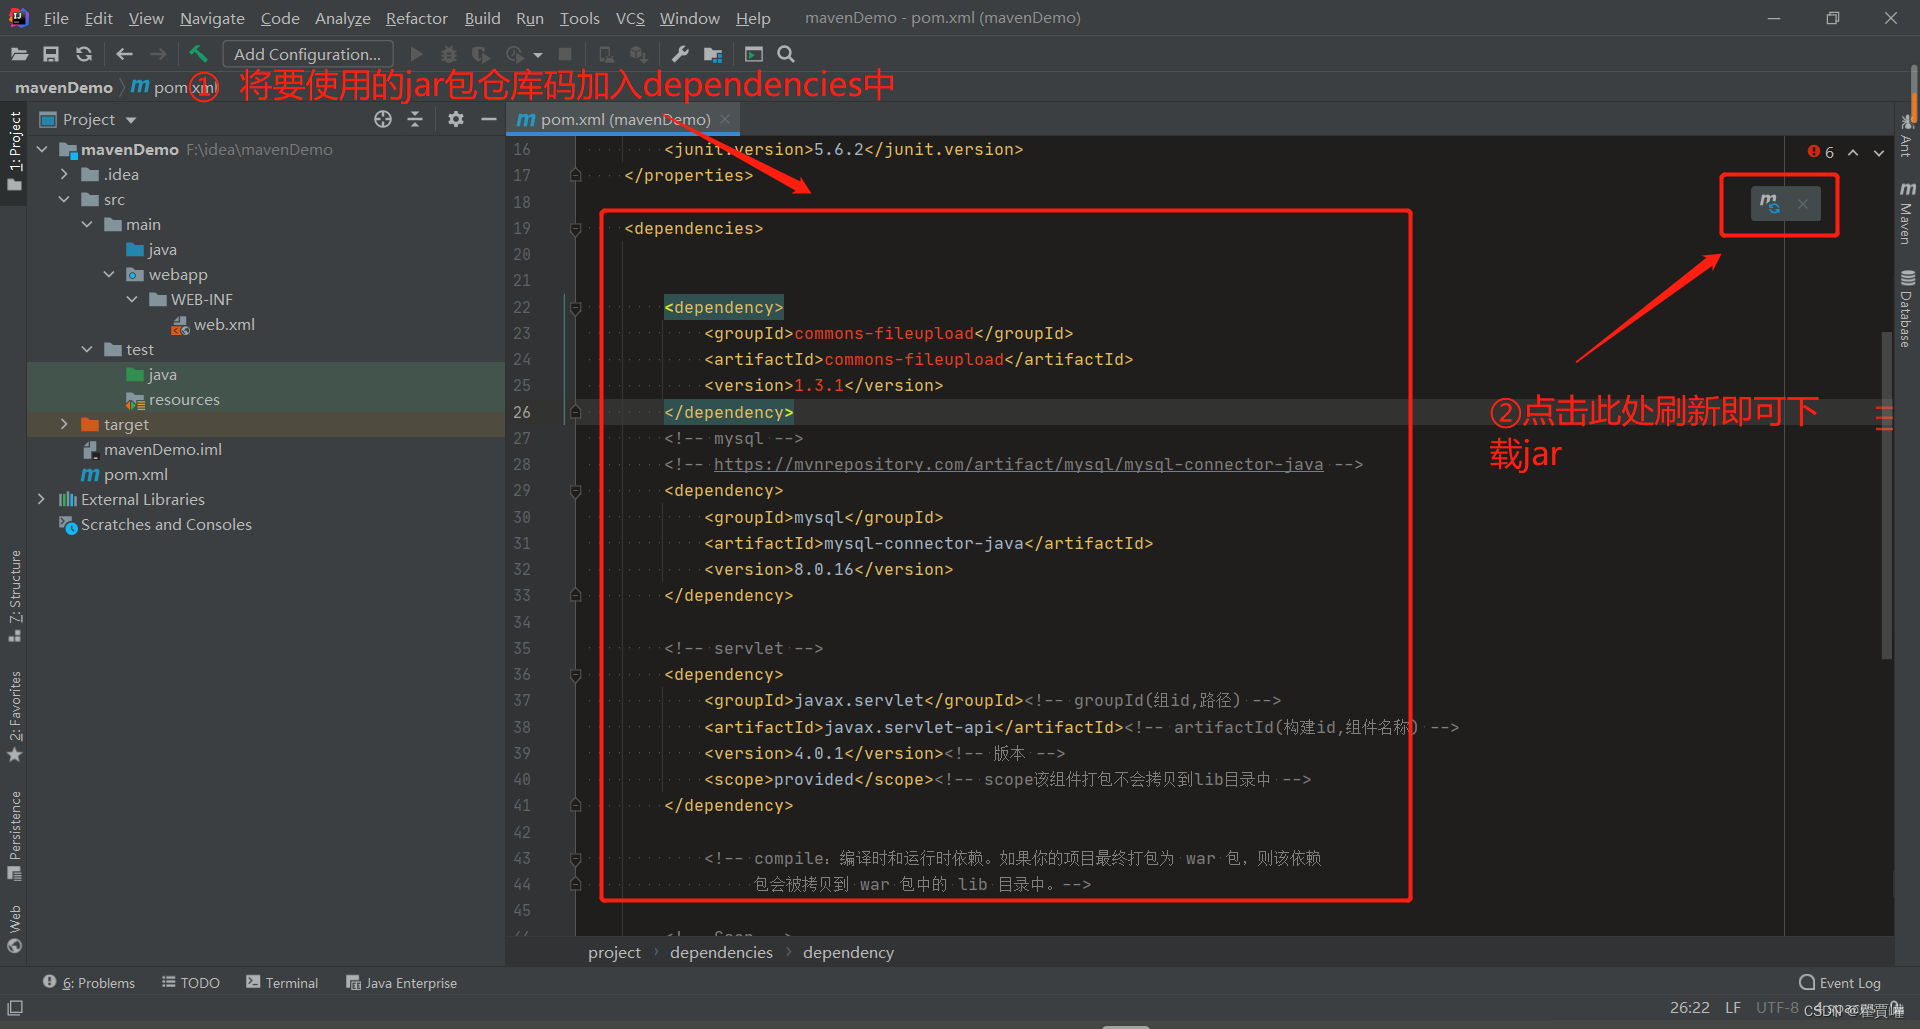This screenshot has height=1029, width=1920.
Task: Collapse the webapp folder
Action: click(109, 274)
